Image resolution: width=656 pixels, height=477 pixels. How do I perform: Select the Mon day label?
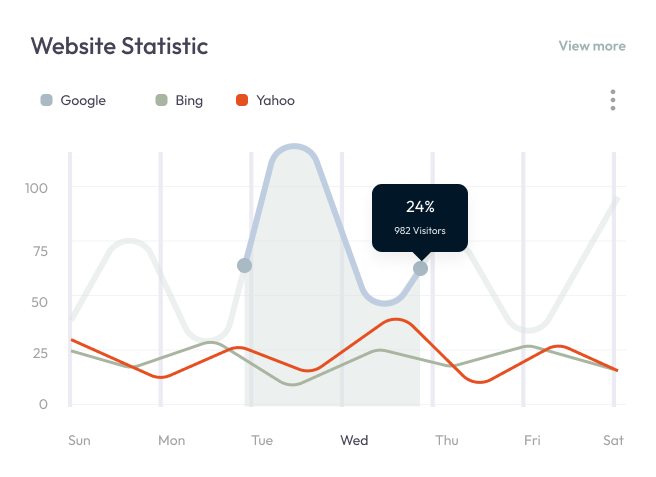pos(171,440)
